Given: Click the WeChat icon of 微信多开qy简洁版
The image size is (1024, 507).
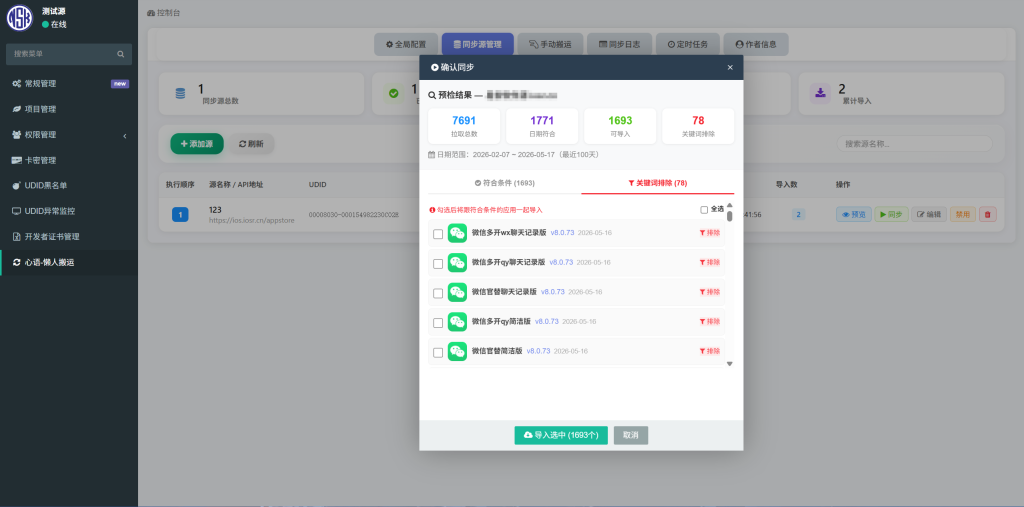Looking at the screenshot, I should tap(457, 322).
